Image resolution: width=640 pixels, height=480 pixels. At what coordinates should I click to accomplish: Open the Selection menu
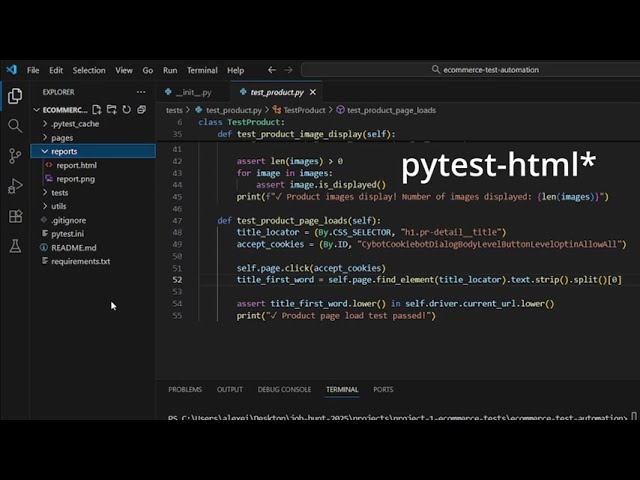point(89,70)
